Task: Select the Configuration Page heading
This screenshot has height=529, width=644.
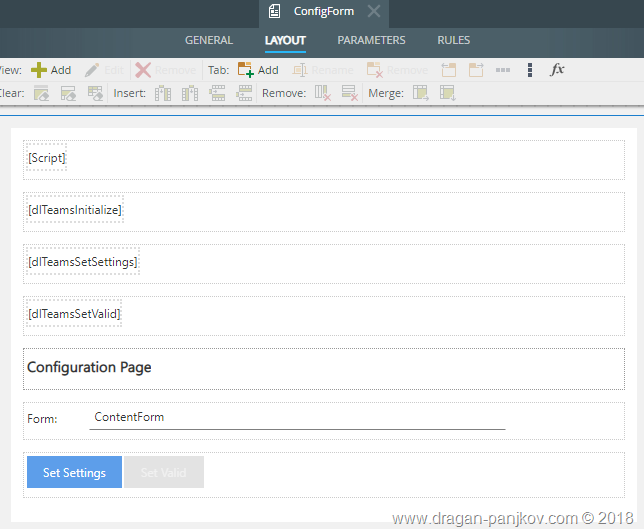Action: pyautogui.click(x=89, y=367)
